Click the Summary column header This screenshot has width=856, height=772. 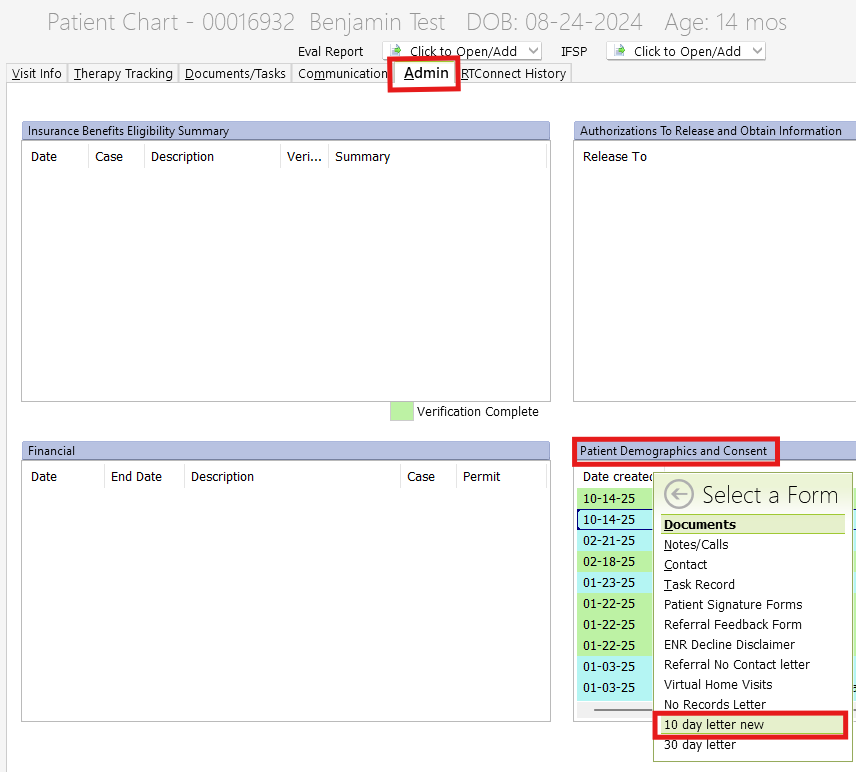coord(362,157)
